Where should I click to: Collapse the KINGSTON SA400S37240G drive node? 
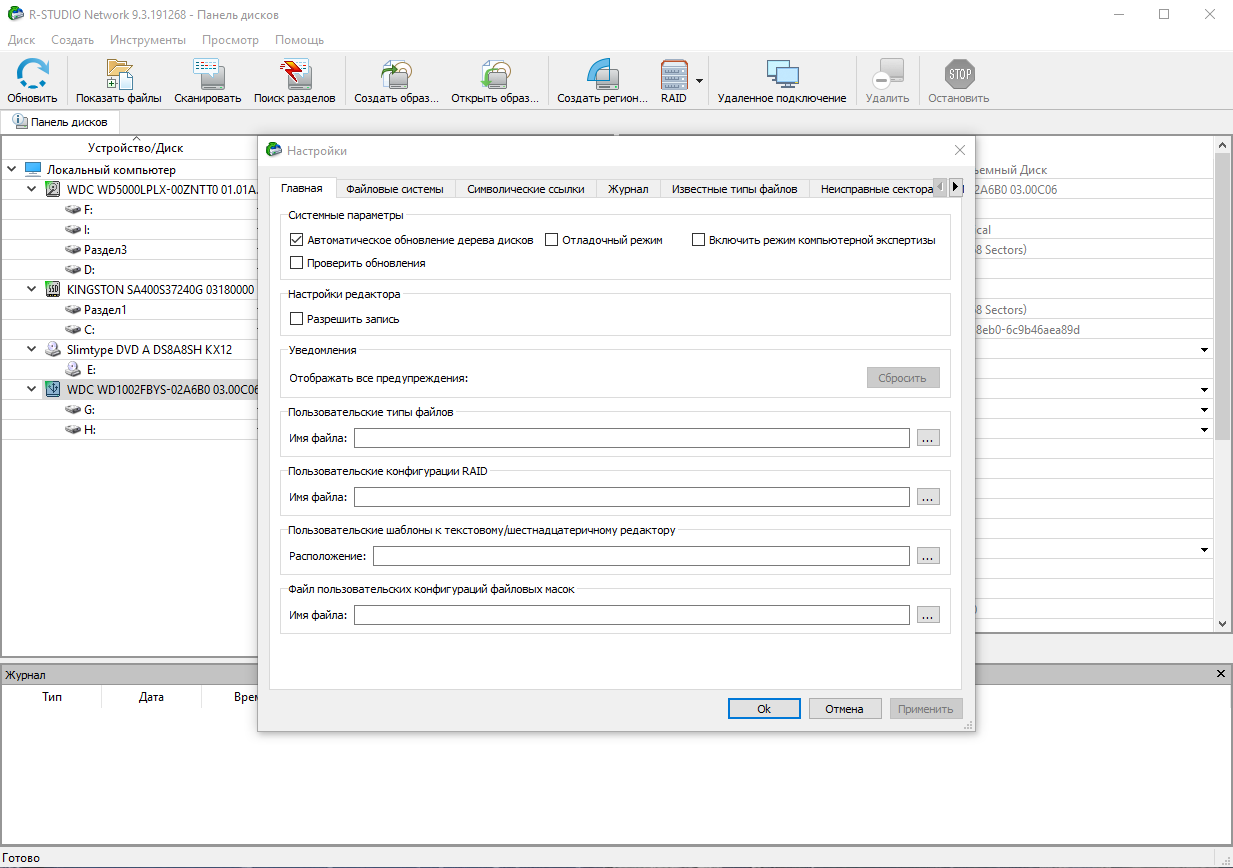33,289
